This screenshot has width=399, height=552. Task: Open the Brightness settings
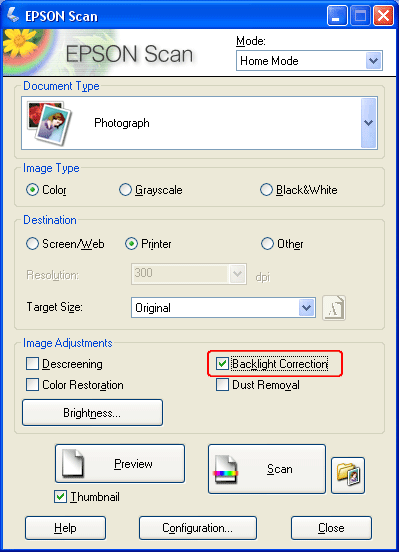(92, 413)
